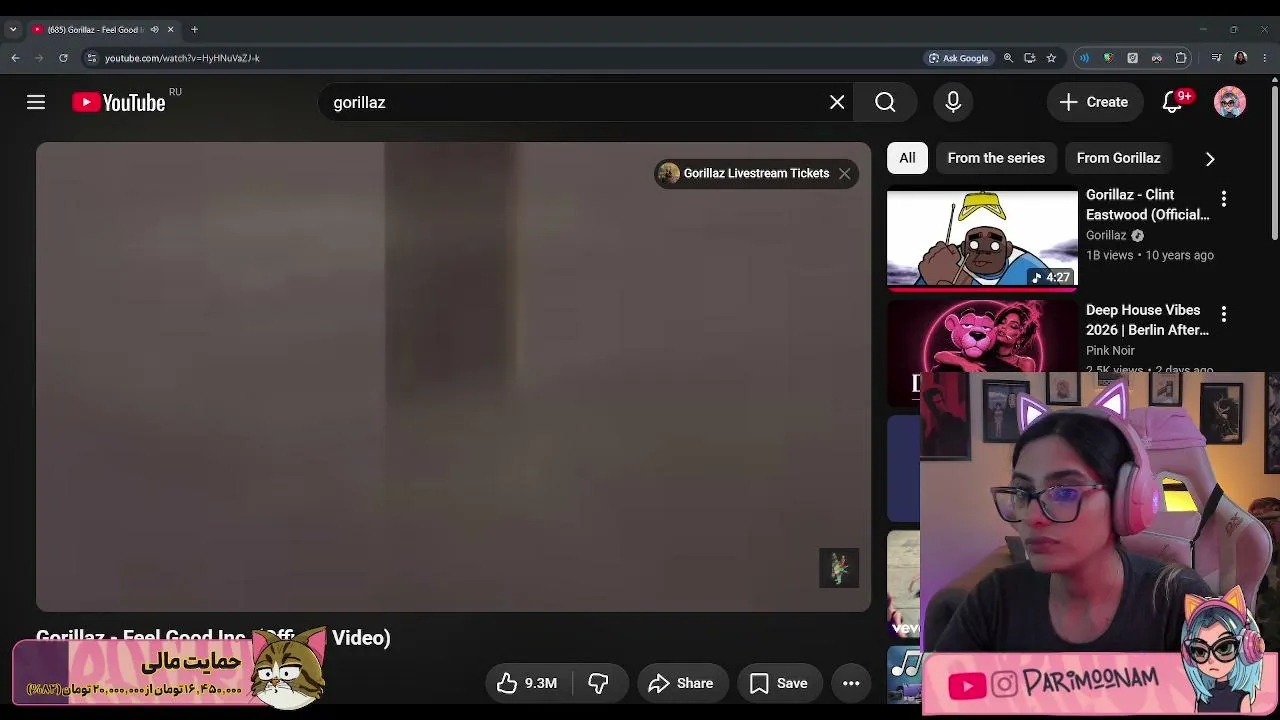Open the Extensions puzzle menu

(x=1181, y=58)
